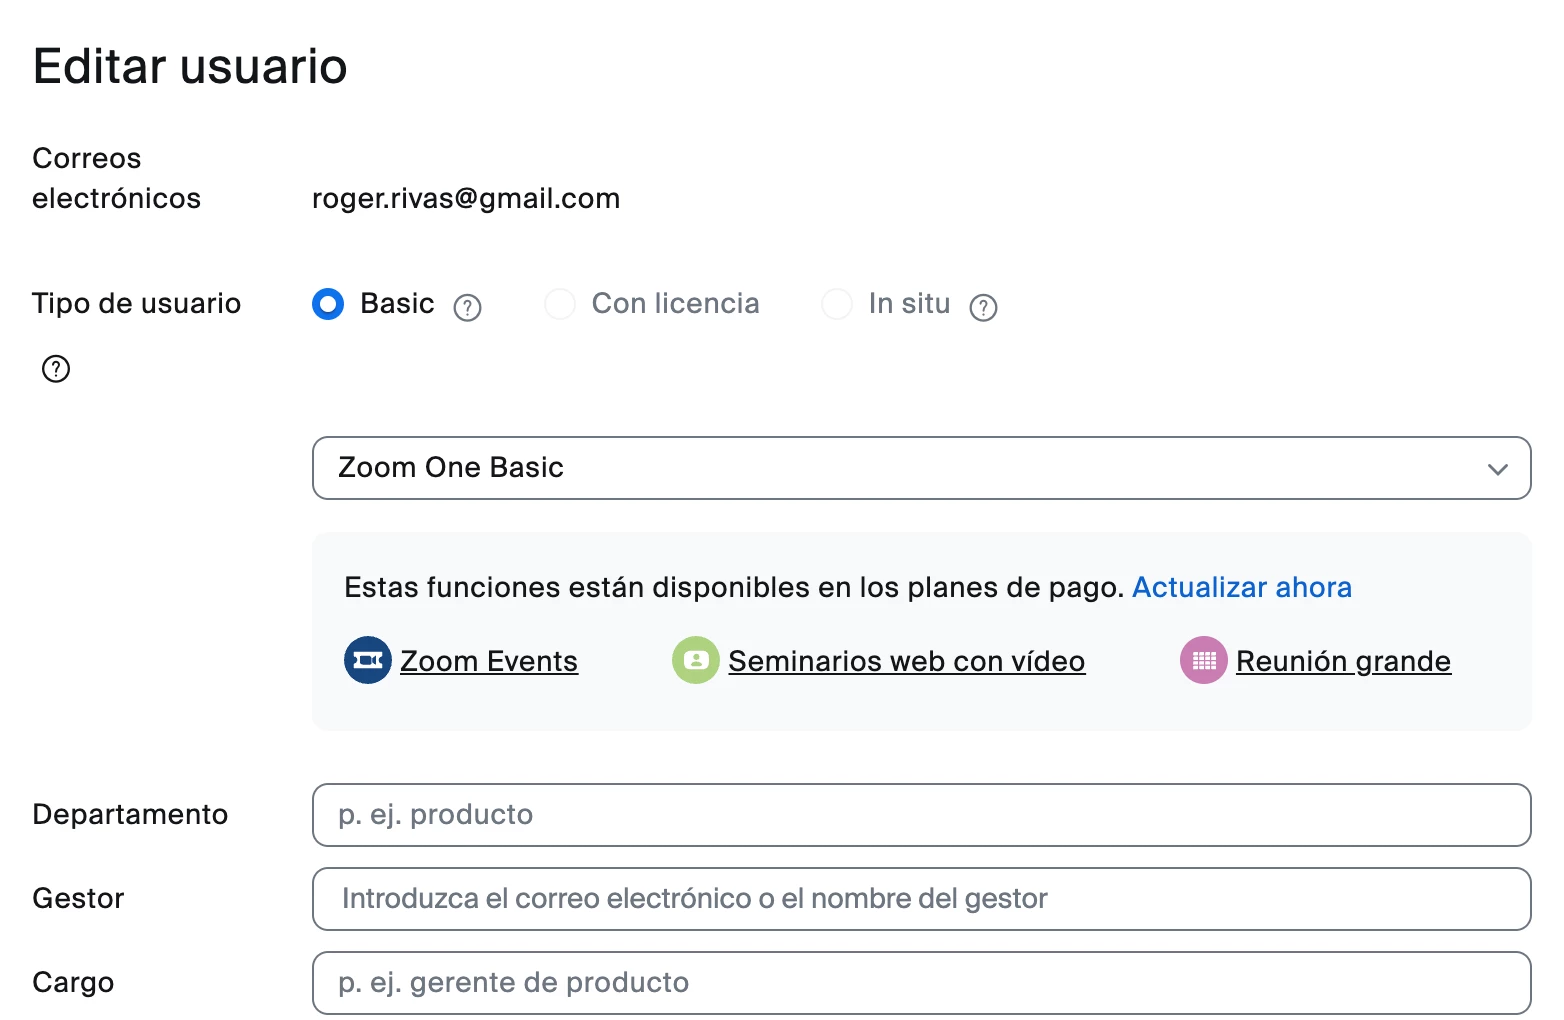Click the help icon next to Basic
The height and width of the screenshot is (1020, 1564).
click(x=467, y=307)
